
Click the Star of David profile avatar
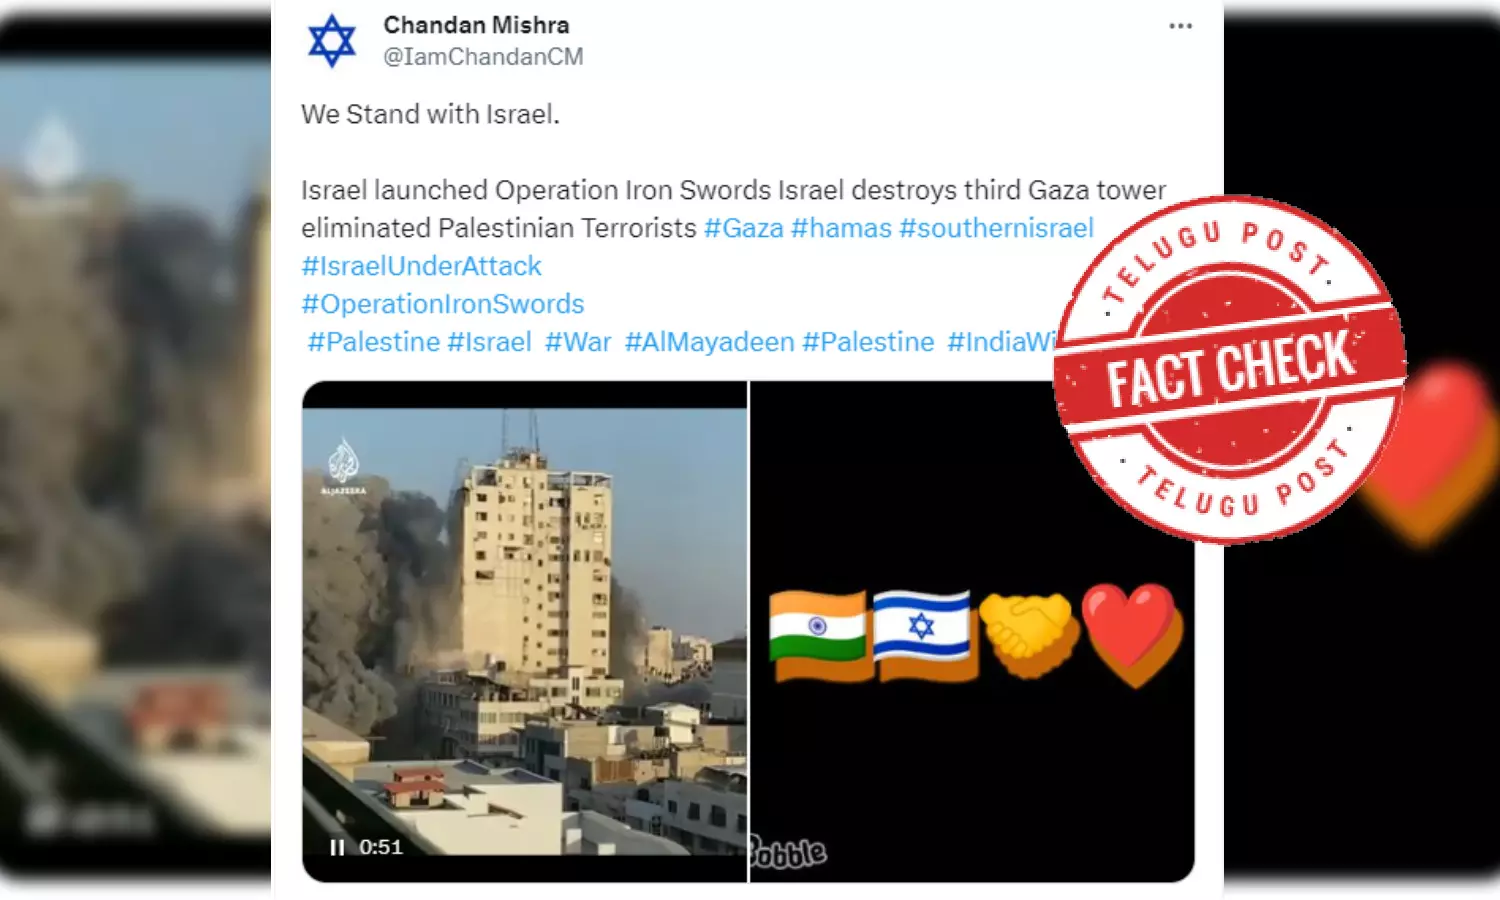[332, 41]
